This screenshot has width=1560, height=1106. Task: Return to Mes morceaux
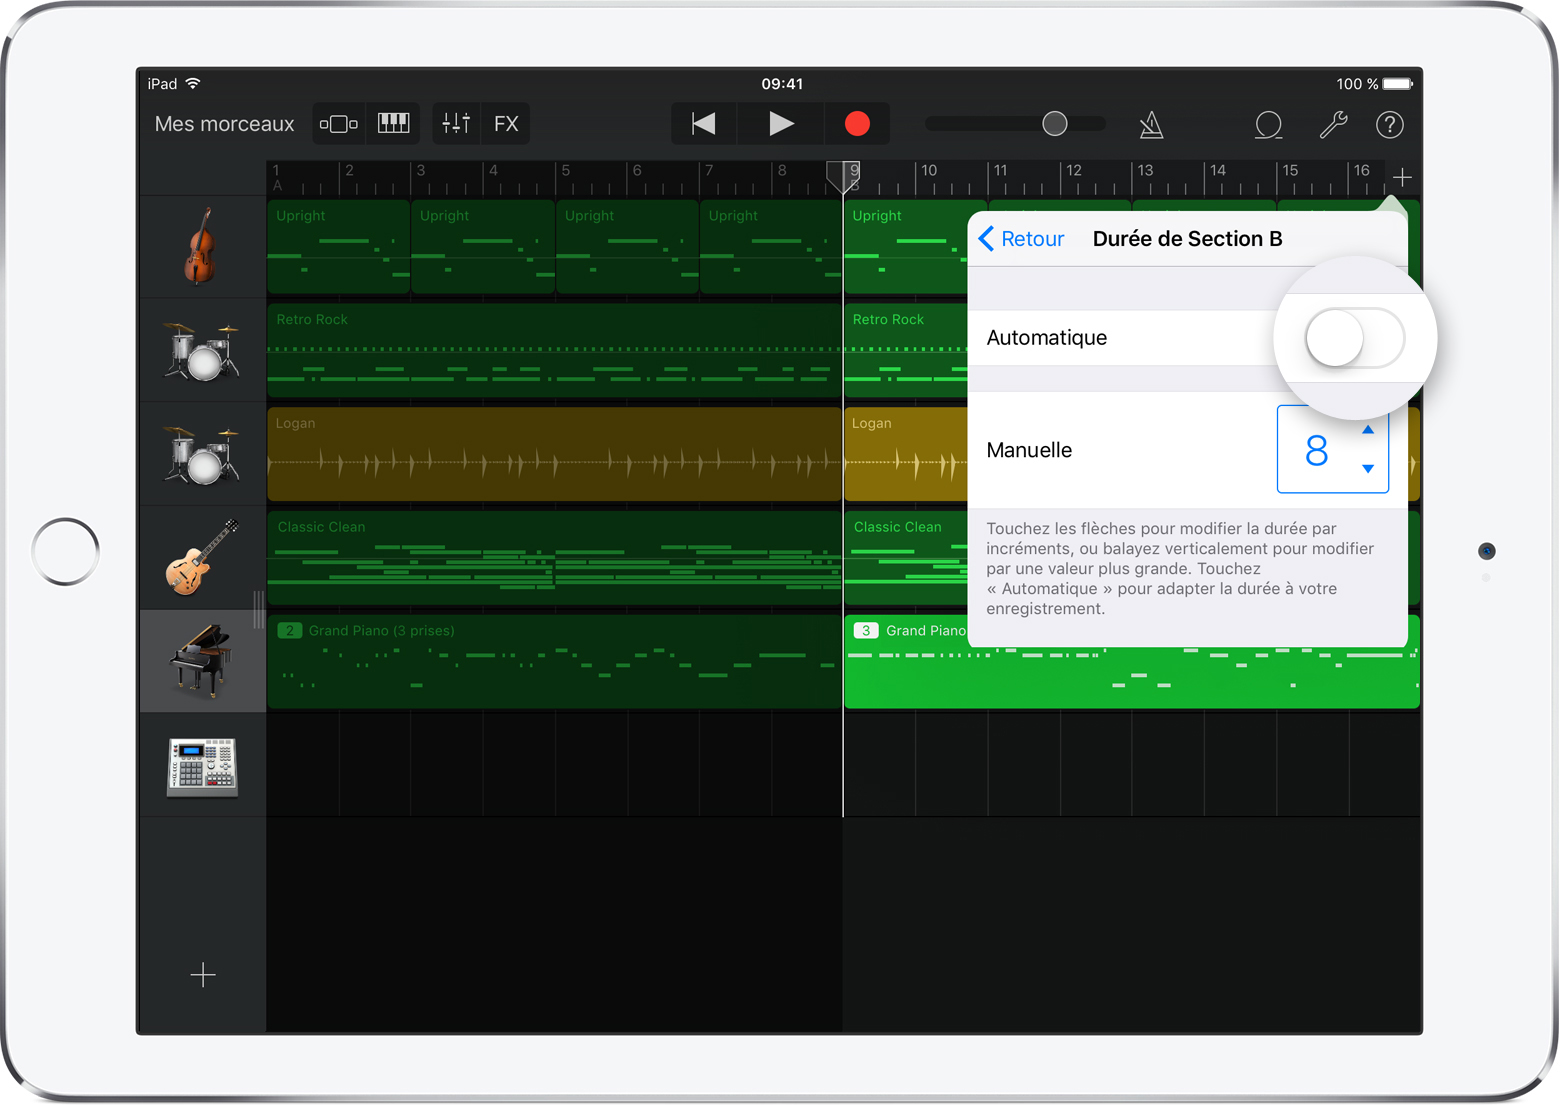tap(223, 123)
